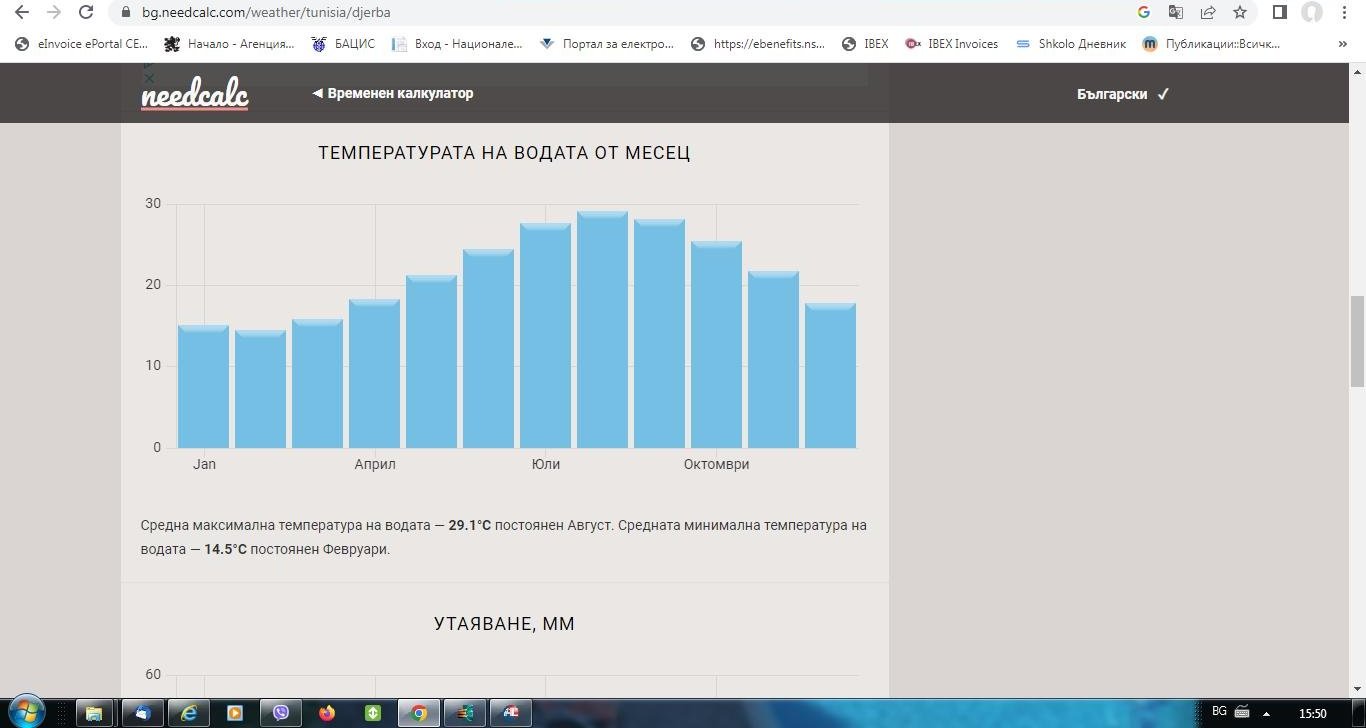Open the Временен калкулатор link
1366x728 pixels.
(392, 93)
